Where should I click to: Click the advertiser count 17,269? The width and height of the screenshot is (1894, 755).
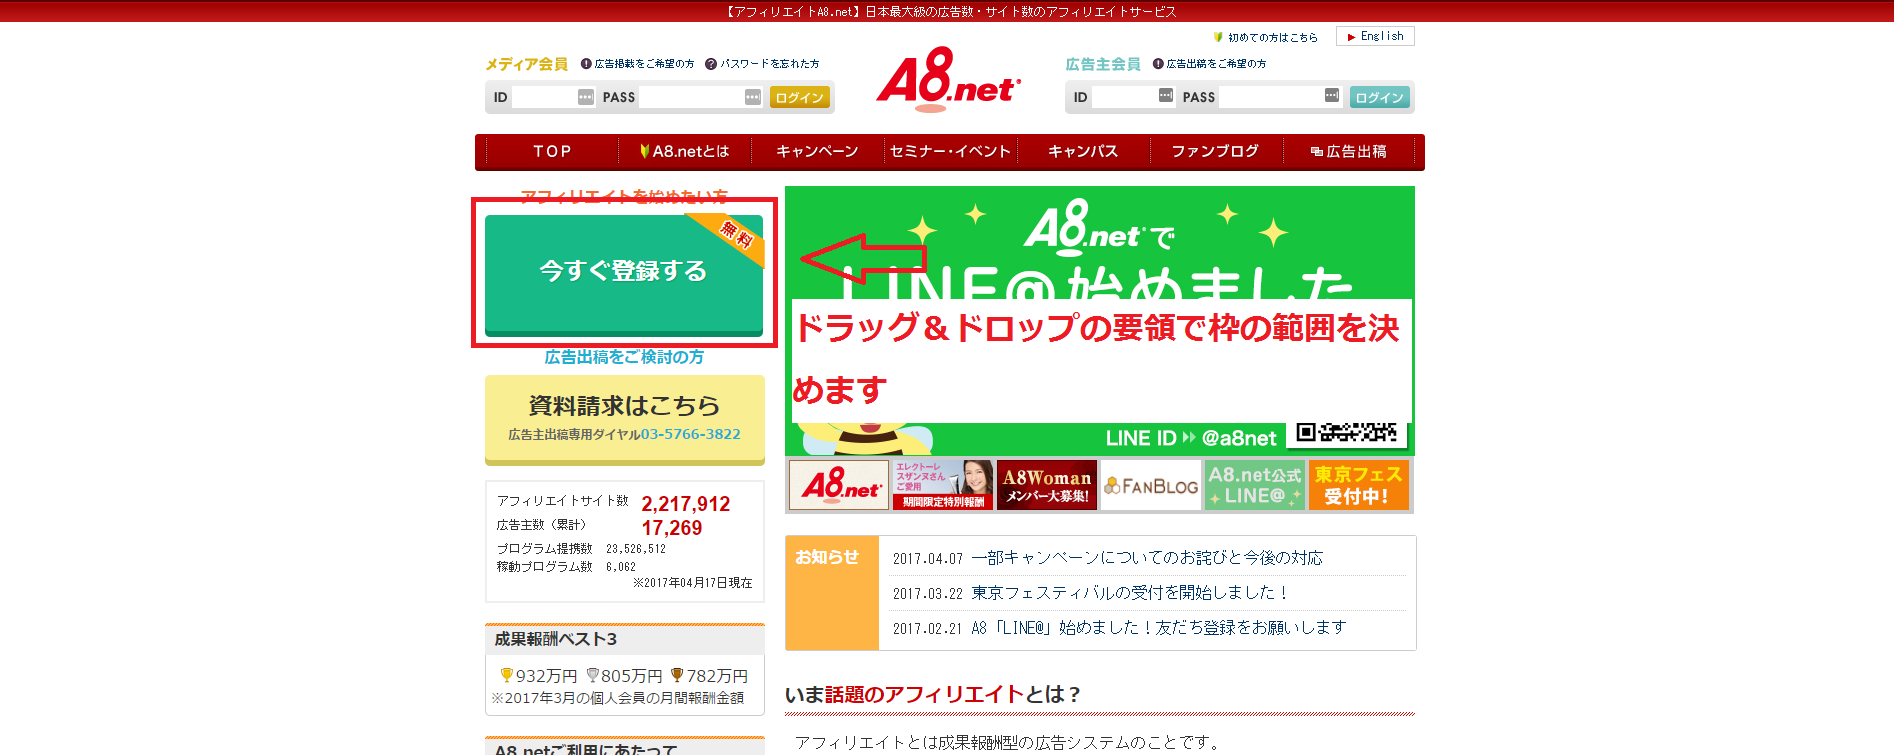coord(672,528)
